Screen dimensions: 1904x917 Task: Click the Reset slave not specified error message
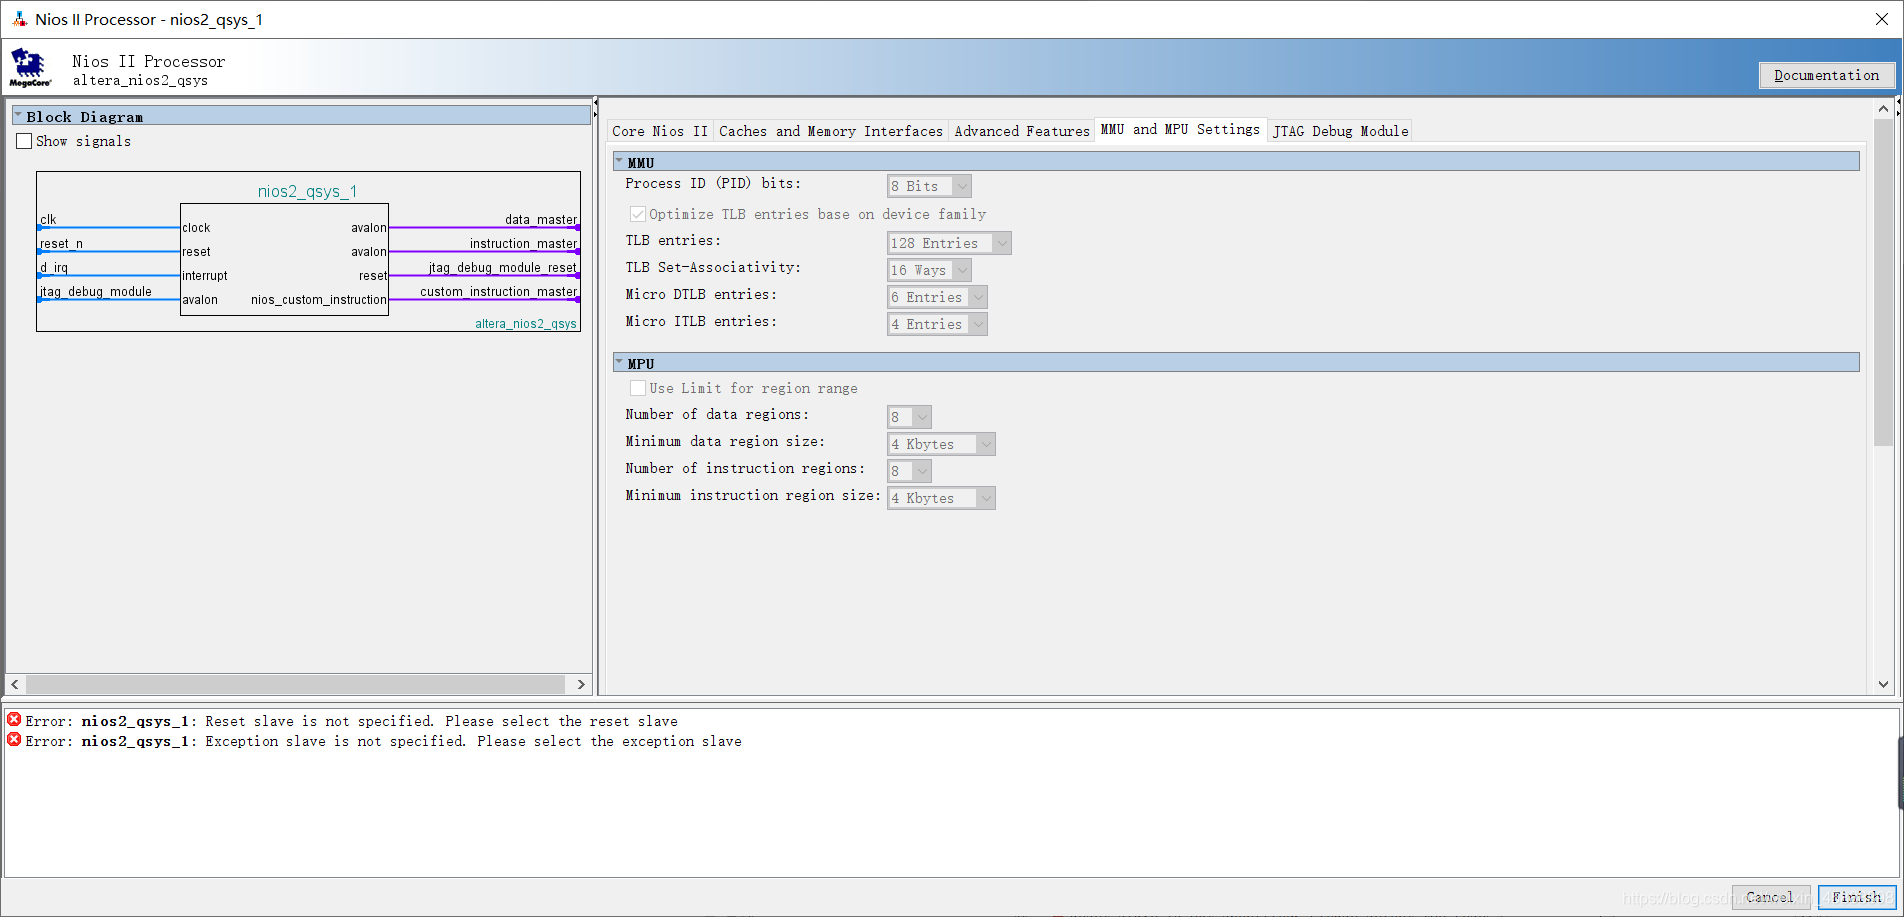[351, 721]
